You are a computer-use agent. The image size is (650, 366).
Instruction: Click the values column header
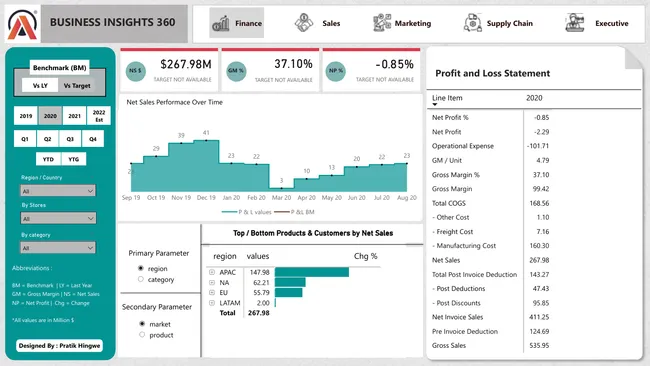tap(258, 256)
